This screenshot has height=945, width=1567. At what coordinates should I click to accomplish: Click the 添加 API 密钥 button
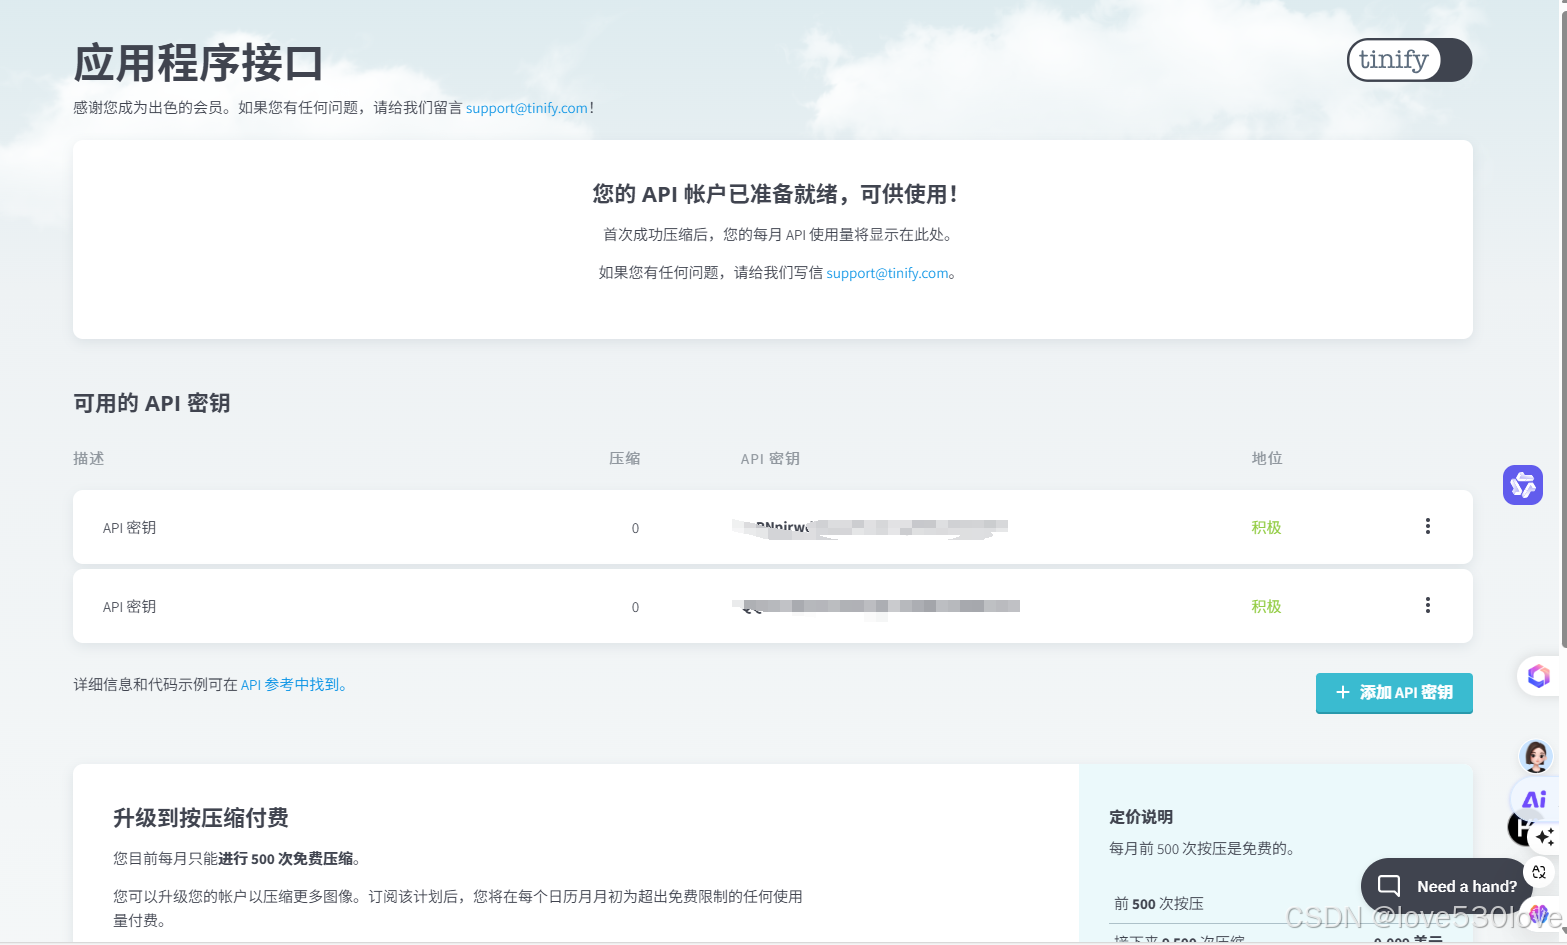pos(1394,693)
